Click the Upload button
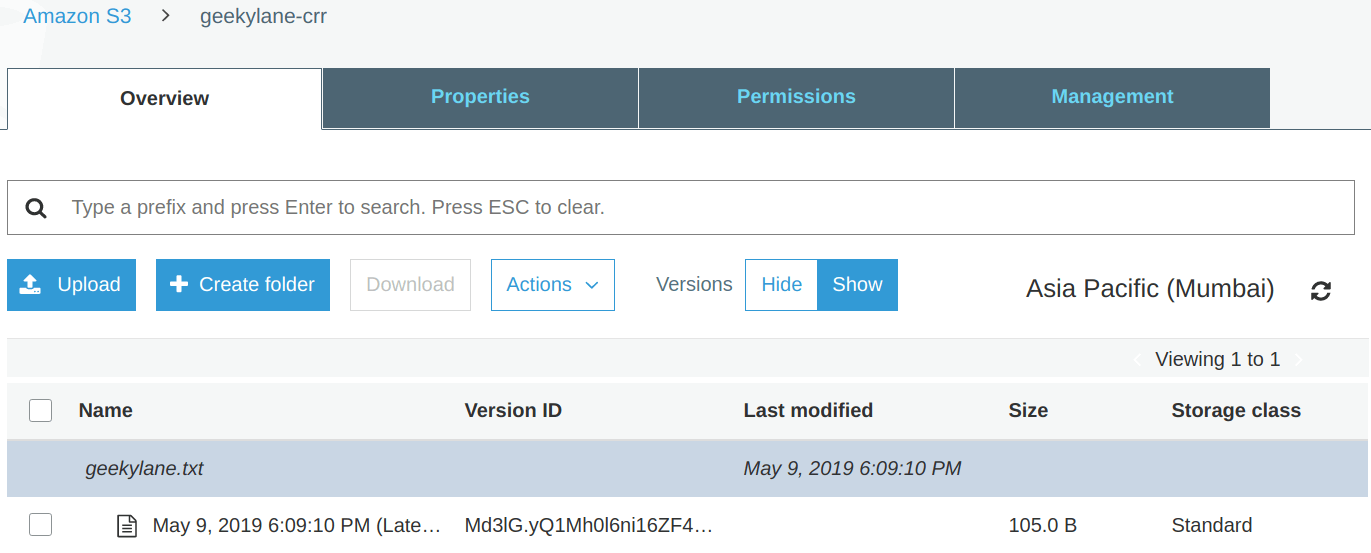Screen dimensions: 1371x553 pos(71,285)
